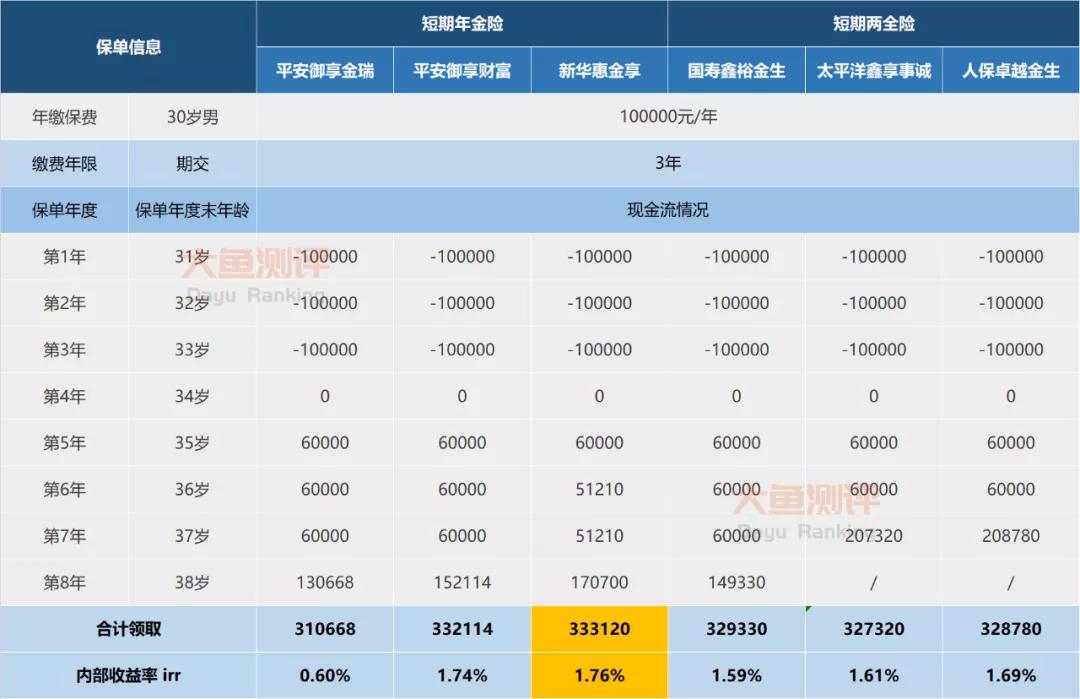The image size is (1080, 699).
Task: Click the 内部收益率 irr row label
Action: click(x=129, y=675)
